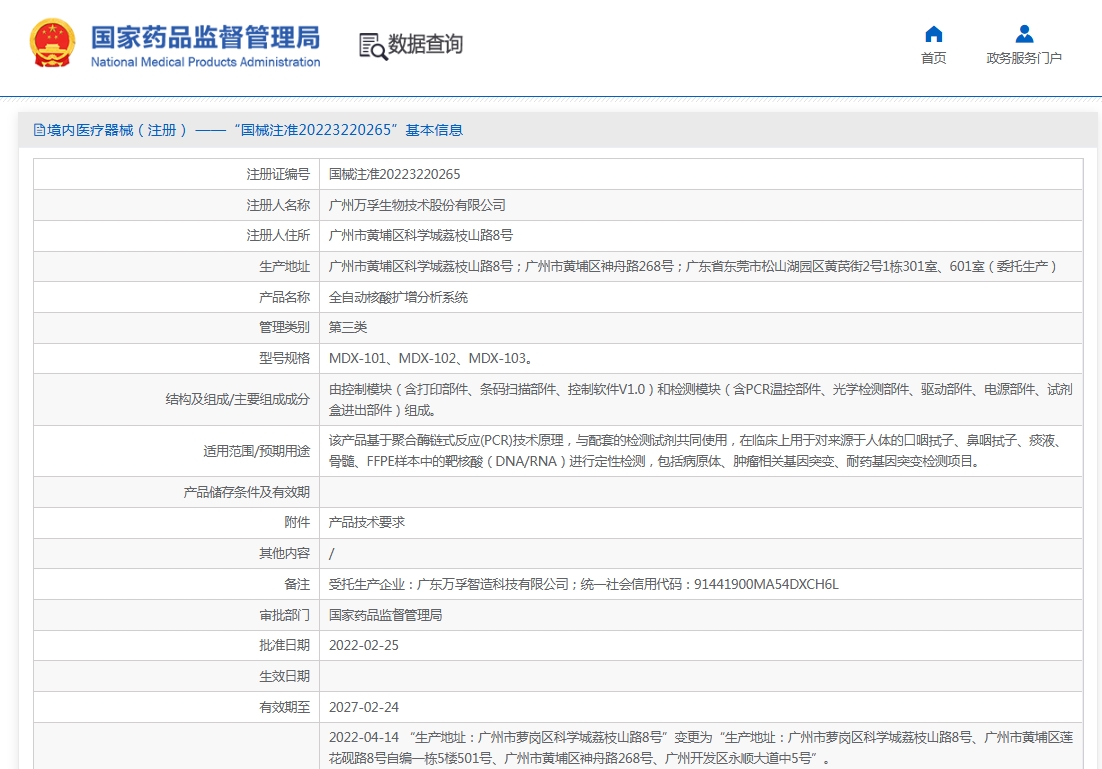Select production address text starting 广州市黄埔区科学城
Image resolution: width=1102 pixels, height=769 pixels.
coord(693,266)
